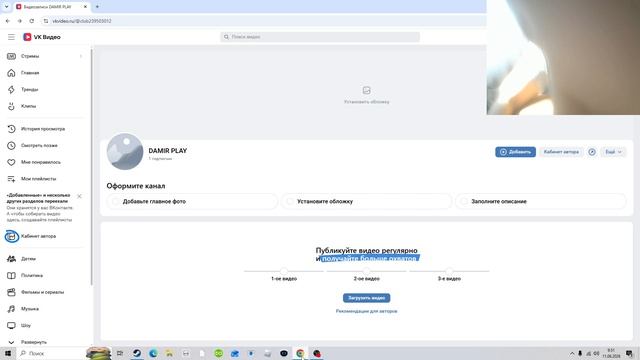Open История просмотра

(x=43, y=129)
